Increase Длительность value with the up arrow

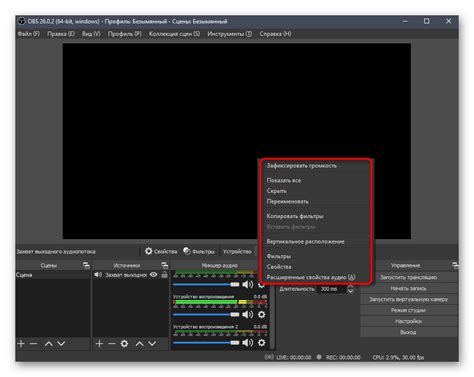coord(350,286)
